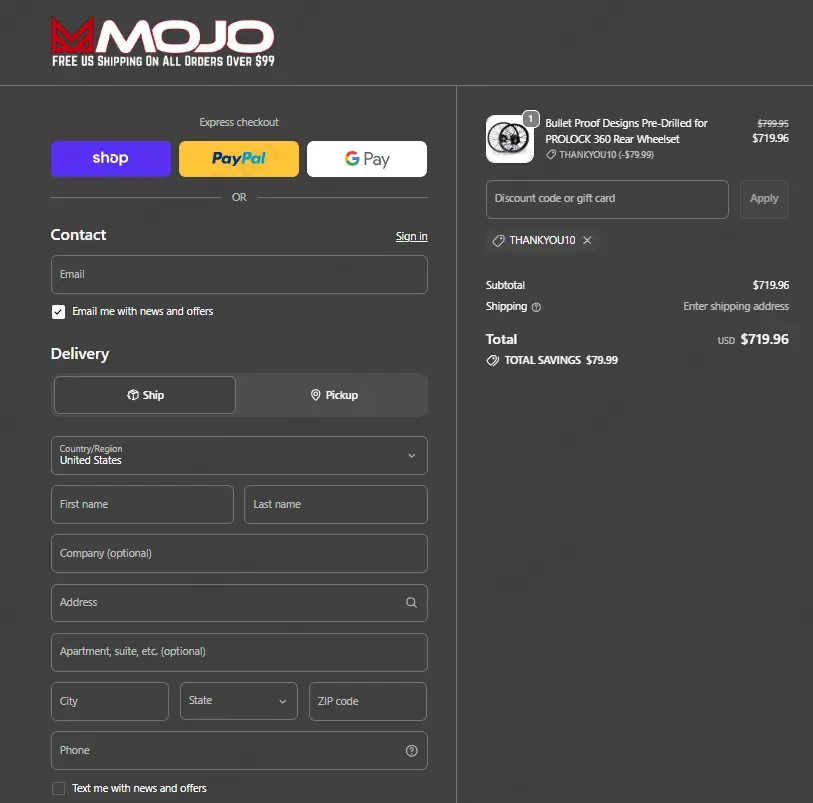813x803 pixels.
Task: Click the Subtotal $719.96 value
Action: click(x=770, y=285)
